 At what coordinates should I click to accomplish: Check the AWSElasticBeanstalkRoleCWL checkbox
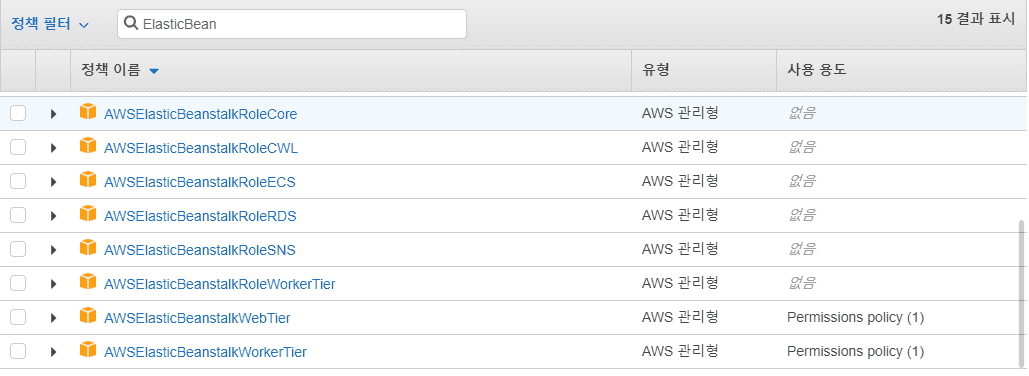point(18,148)
